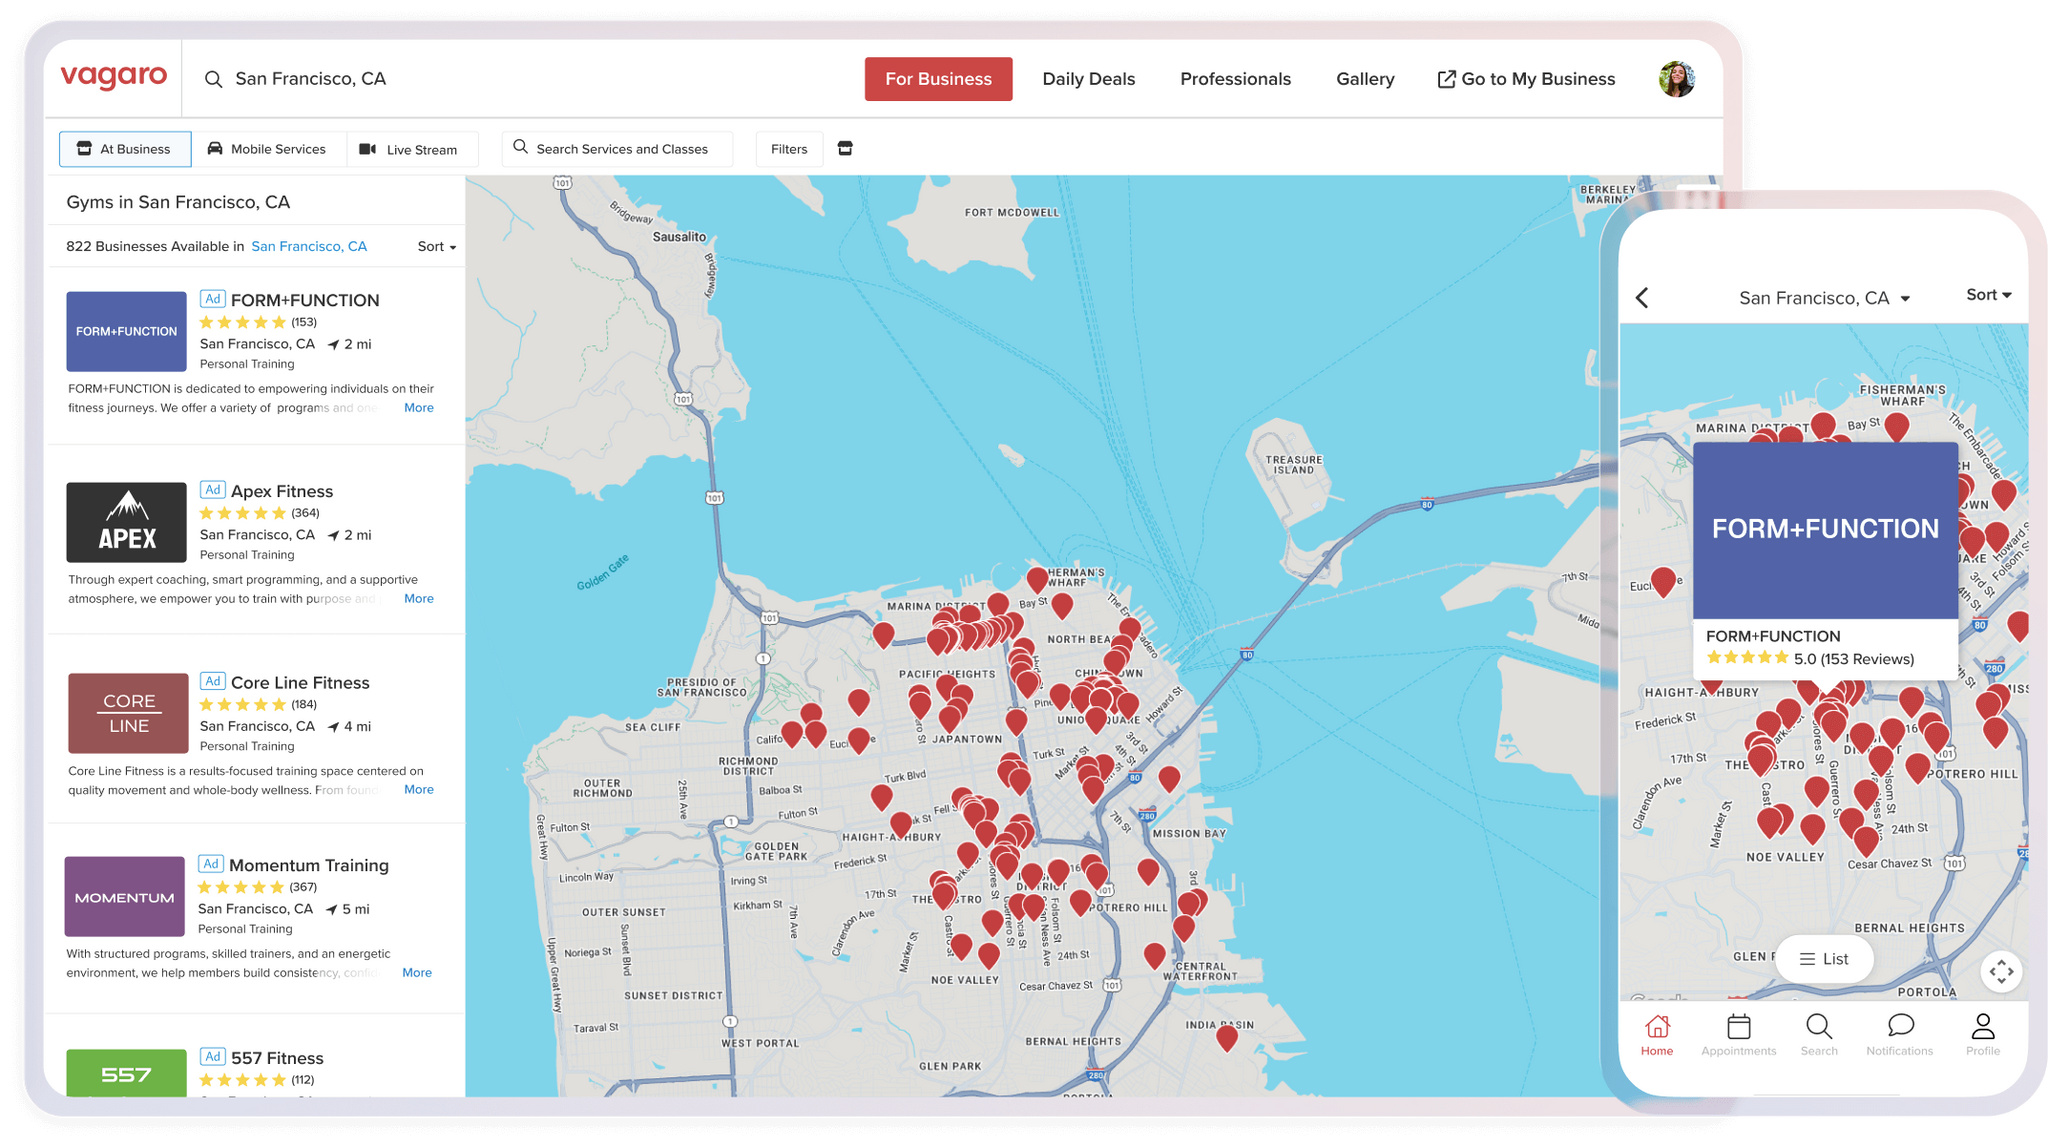The image size is (2048, 1145).
Task: Click the storefront icon next to Filters
Action: click(x=845, y=149)
